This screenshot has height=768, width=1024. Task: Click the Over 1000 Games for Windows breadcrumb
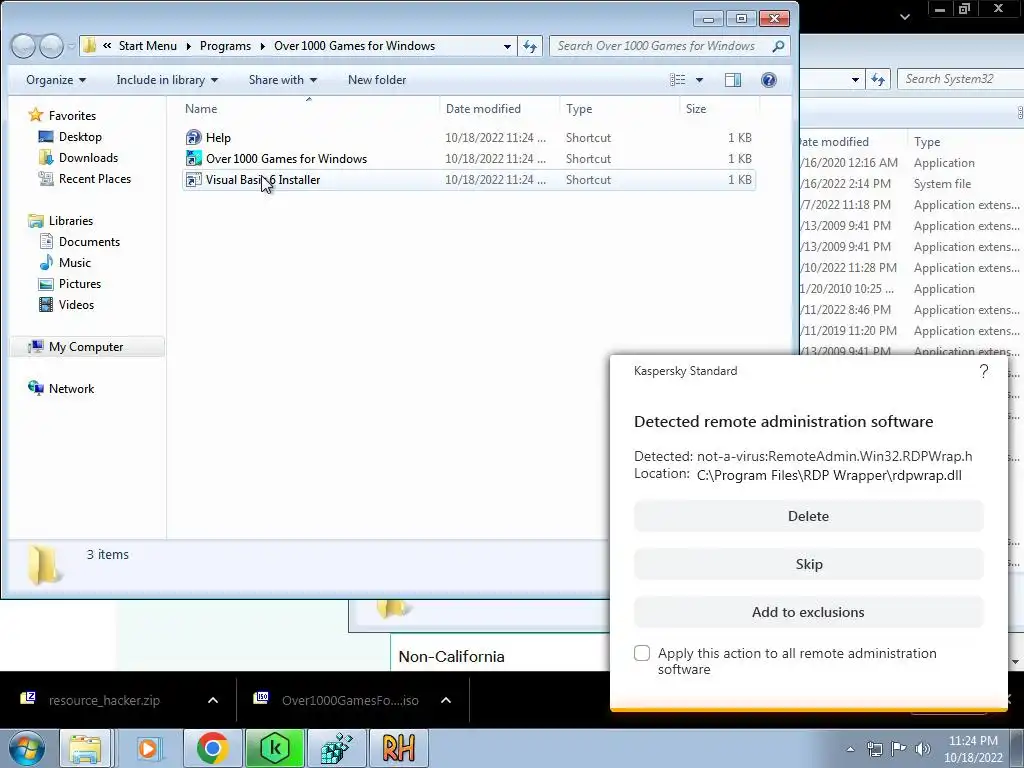coord(355,46)
